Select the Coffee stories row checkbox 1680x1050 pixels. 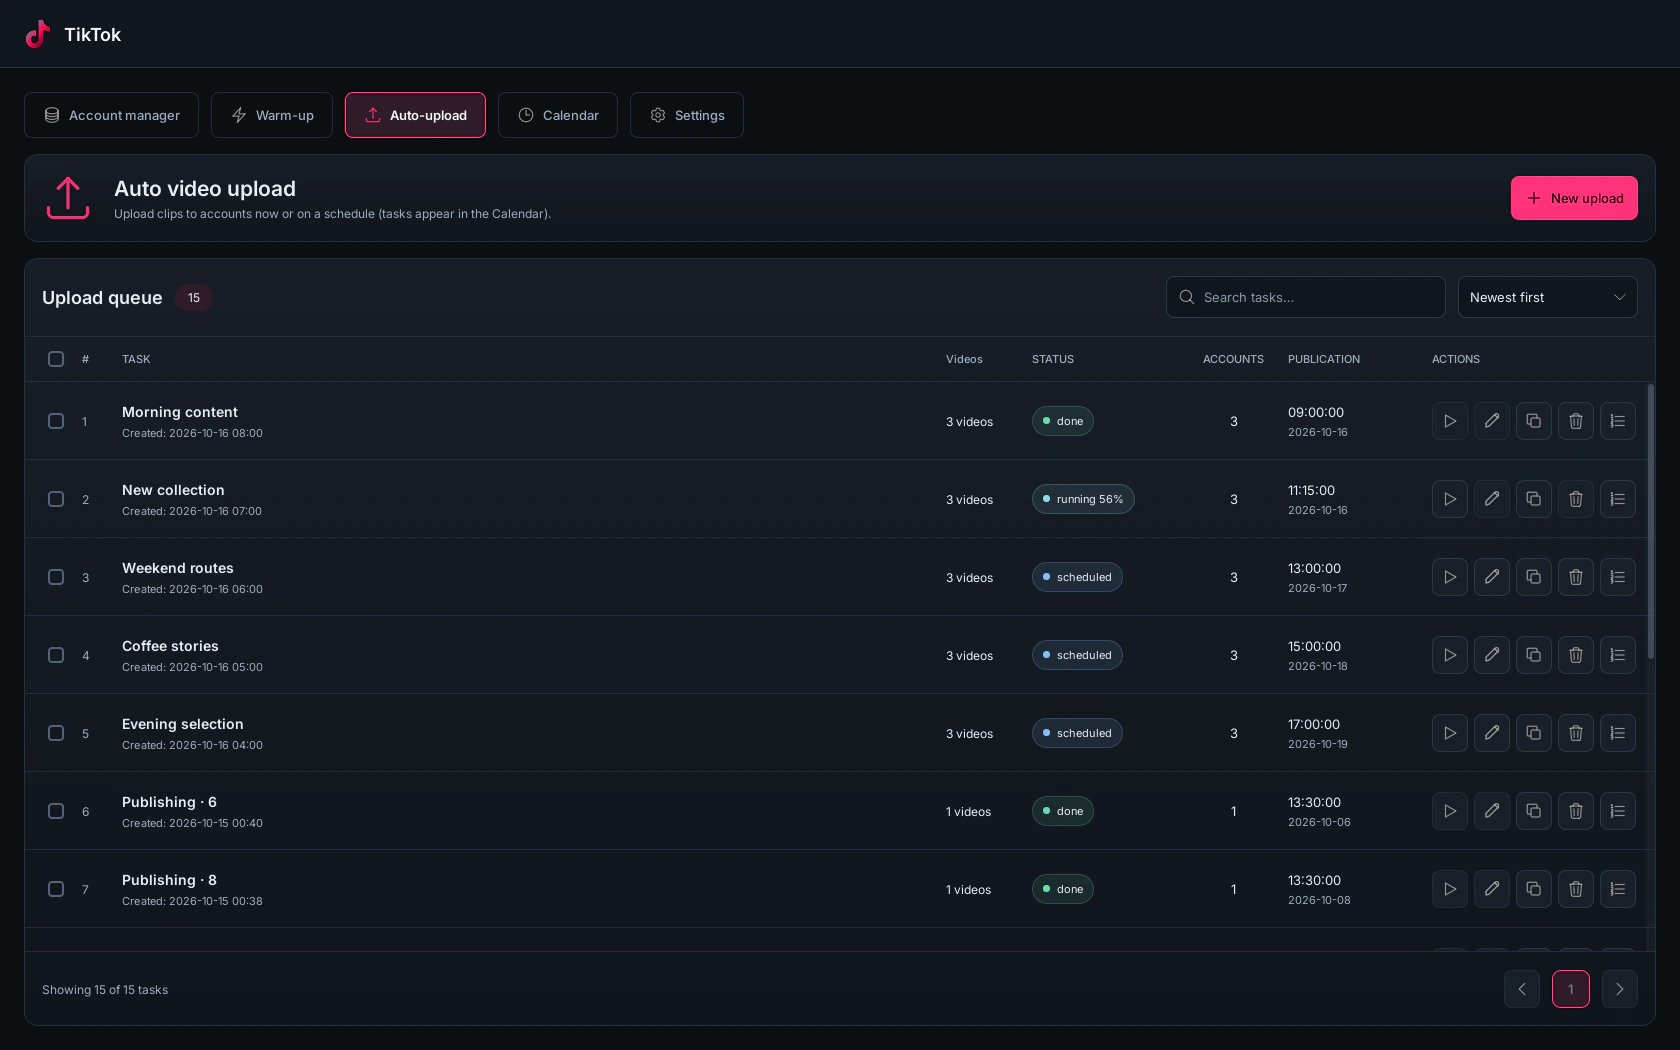(56, 655)
